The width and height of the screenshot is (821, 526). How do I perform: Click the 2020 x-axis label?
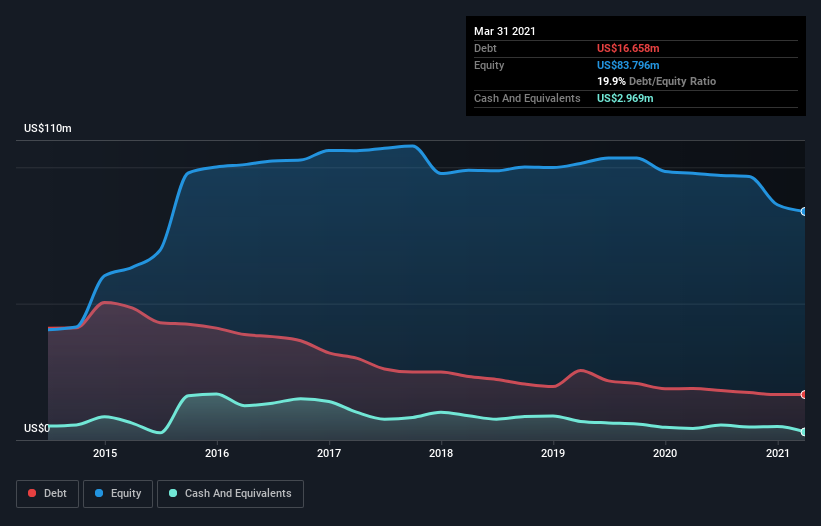point(665,453)
